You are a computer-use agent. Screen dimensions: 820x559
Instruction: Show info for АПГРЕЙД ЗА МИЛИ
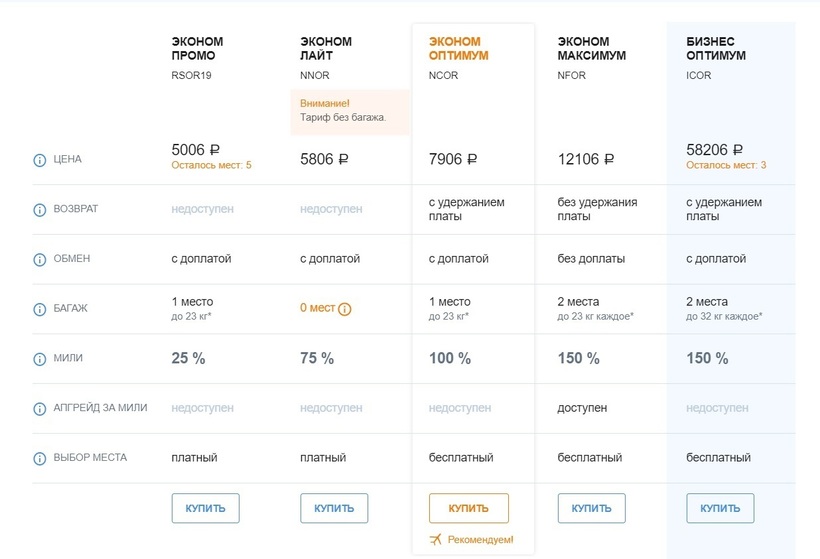[x=40, y=408]
